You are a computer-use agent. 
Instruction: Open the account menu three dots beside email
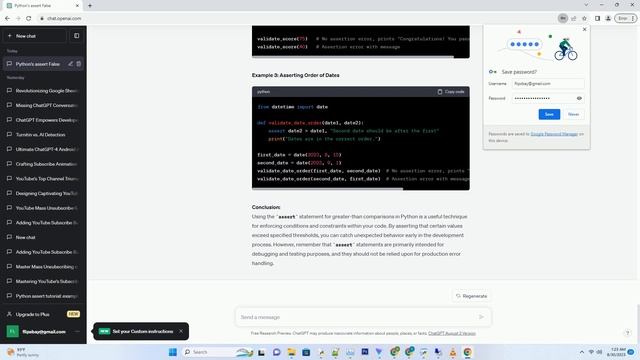(78, 331)
